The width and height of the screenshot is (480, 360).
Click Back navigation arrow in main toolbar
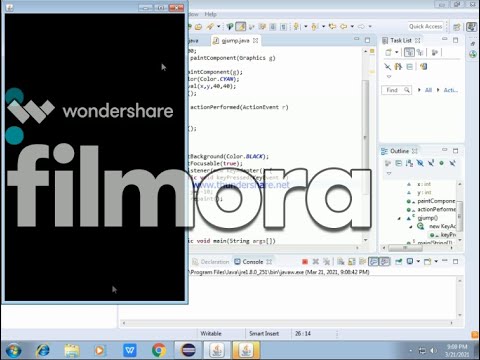344,26
